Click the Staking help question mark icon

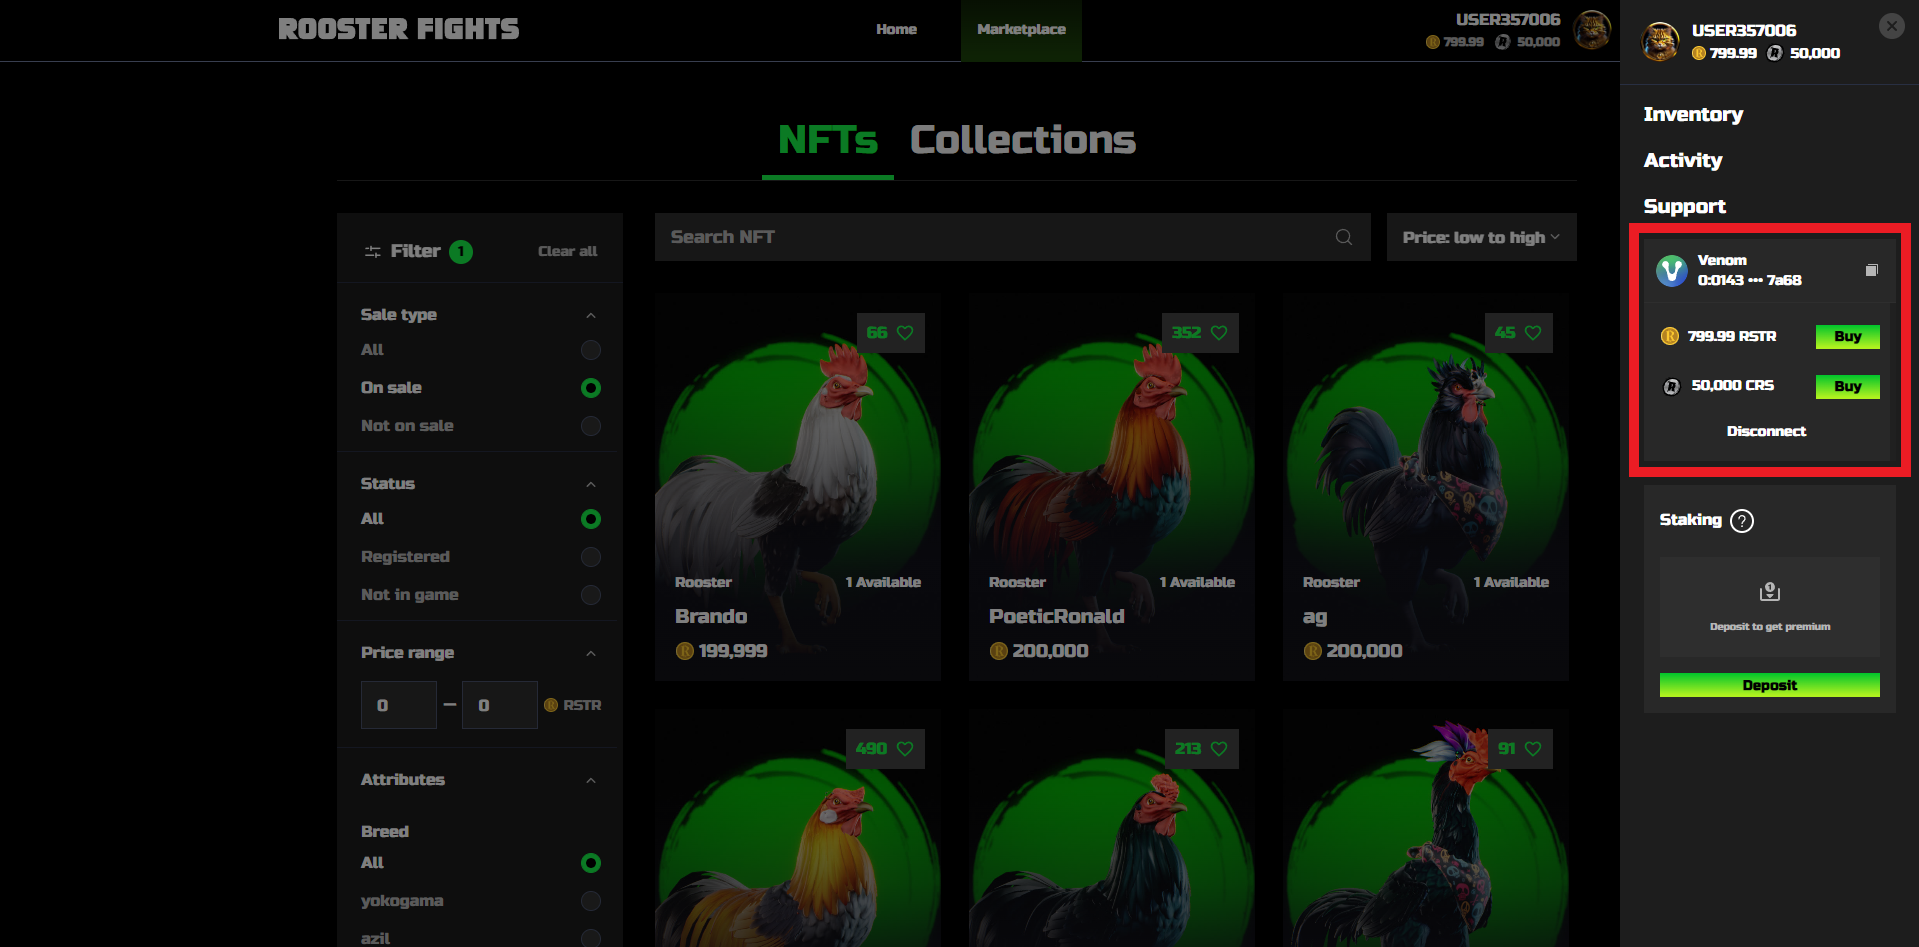coord(1741,521)
